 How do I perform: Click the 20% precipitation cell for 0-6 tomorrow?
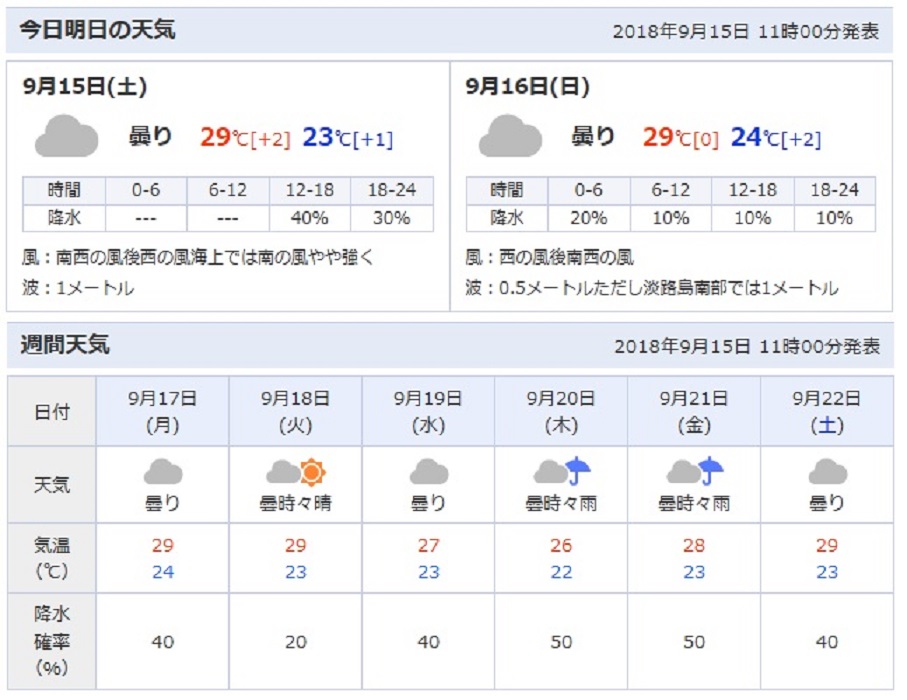(x=589, y=218)
